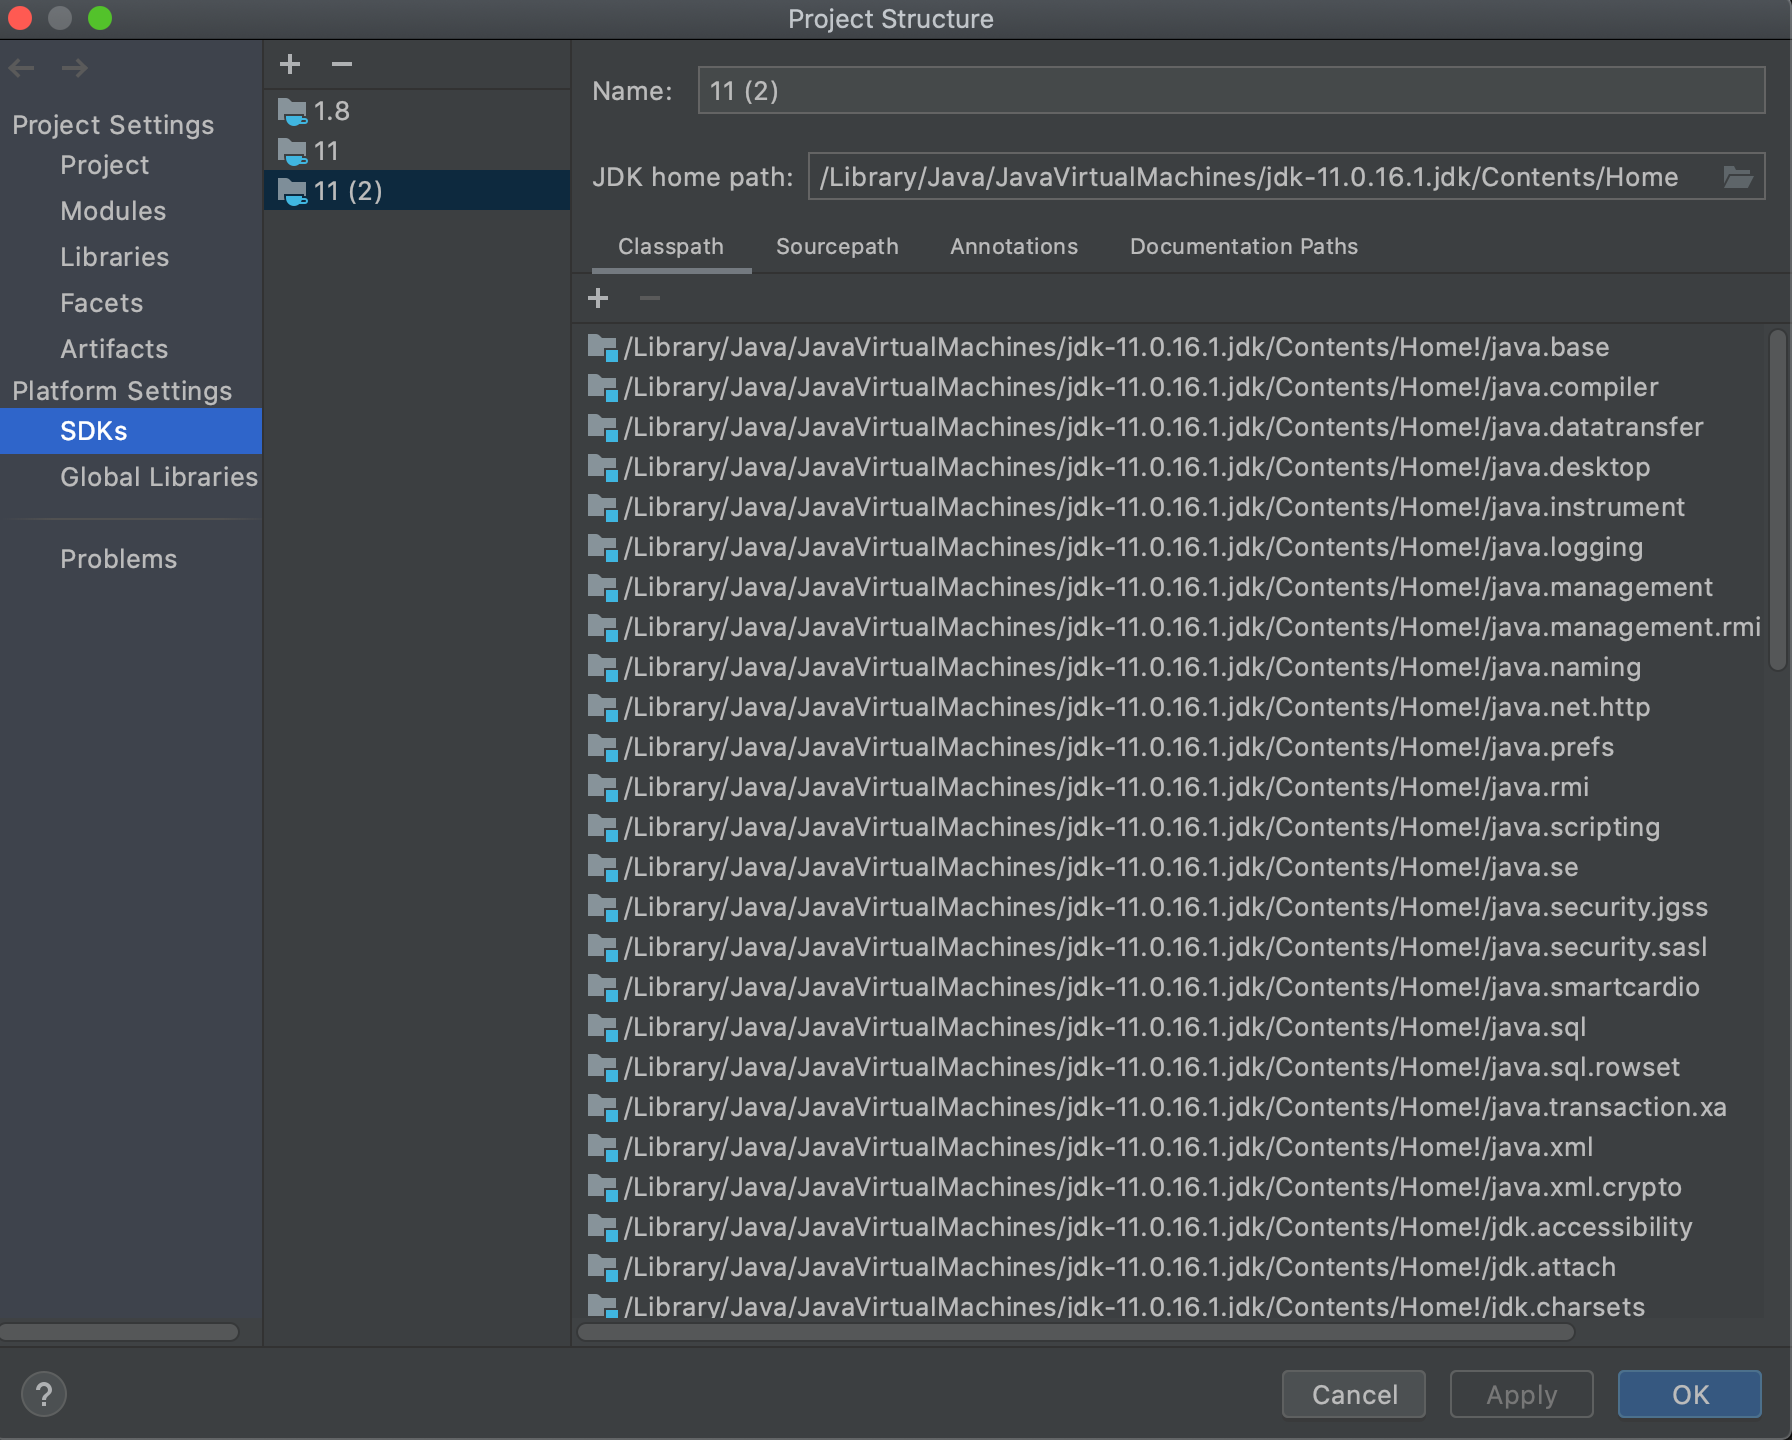Select the java.rmi classpath row
The image size is (1792, 1440).
tap(1171, 788)
